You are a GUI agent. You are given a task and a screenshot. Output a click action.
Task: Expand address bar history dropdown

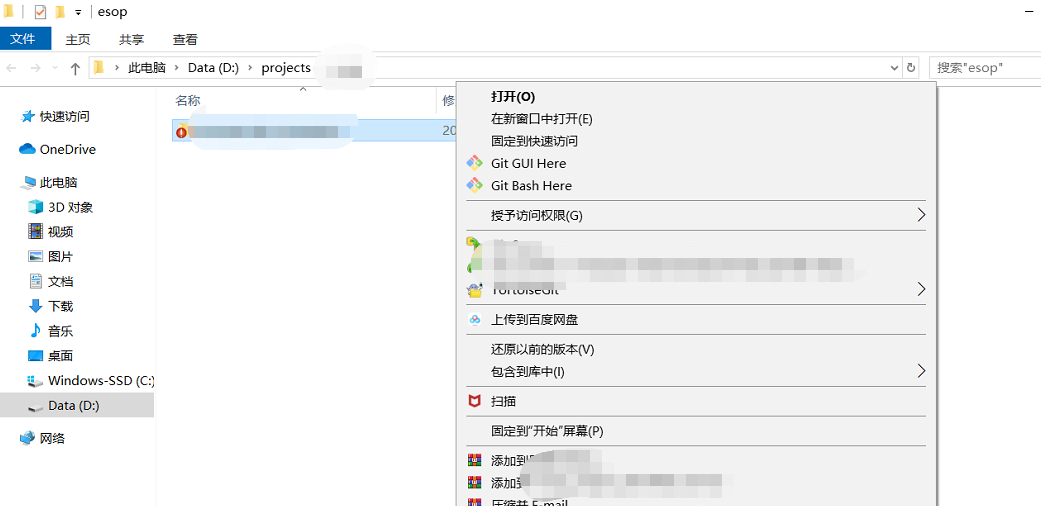click(894, 68)
